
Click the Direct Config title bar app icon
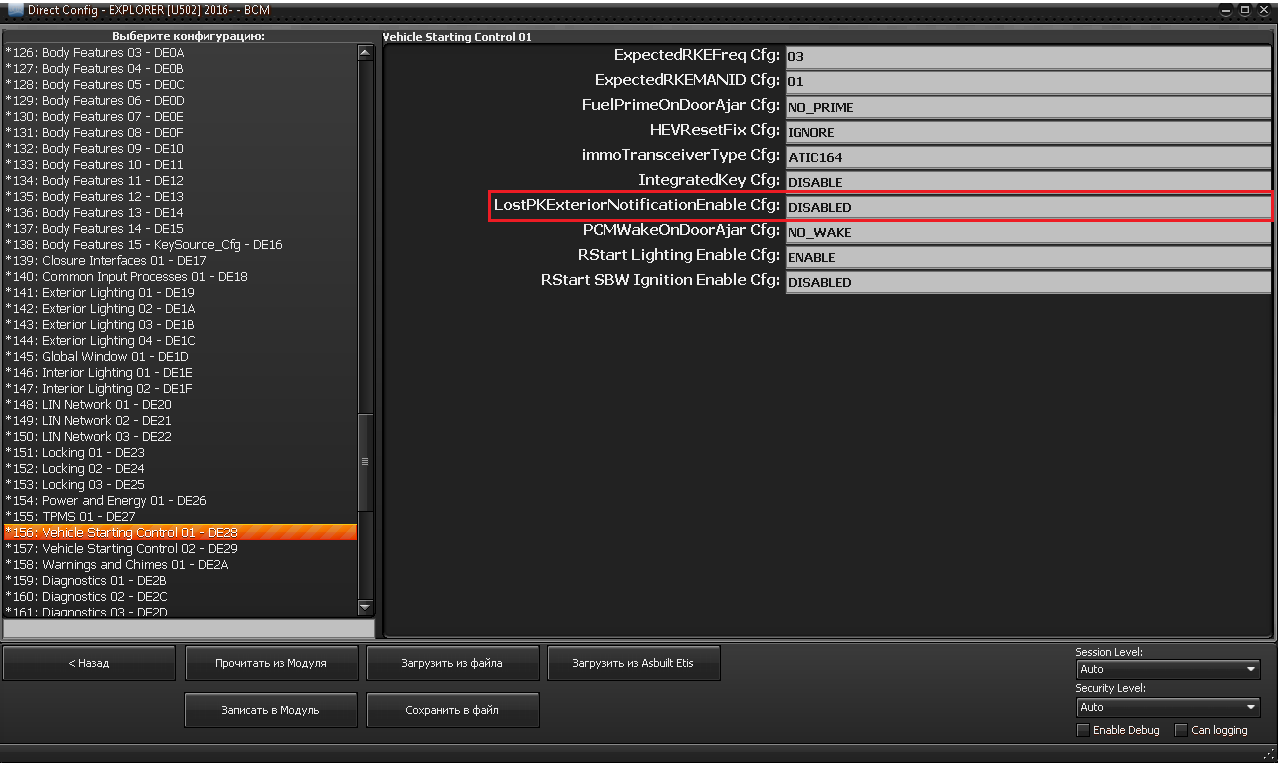(x=15, y=9)
